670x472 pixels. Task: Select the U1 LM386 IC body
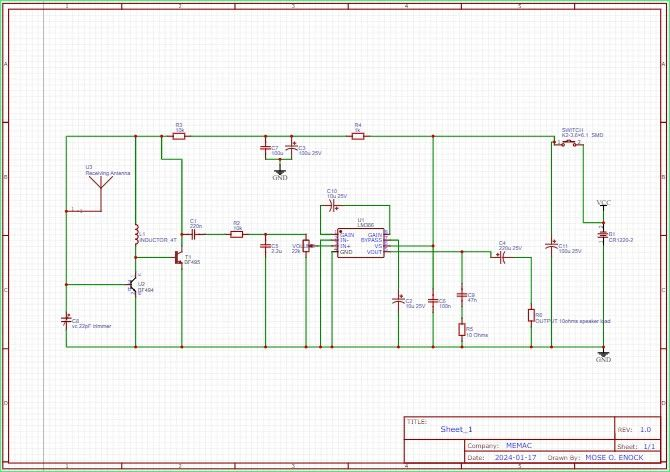click(x=361, y=243)
